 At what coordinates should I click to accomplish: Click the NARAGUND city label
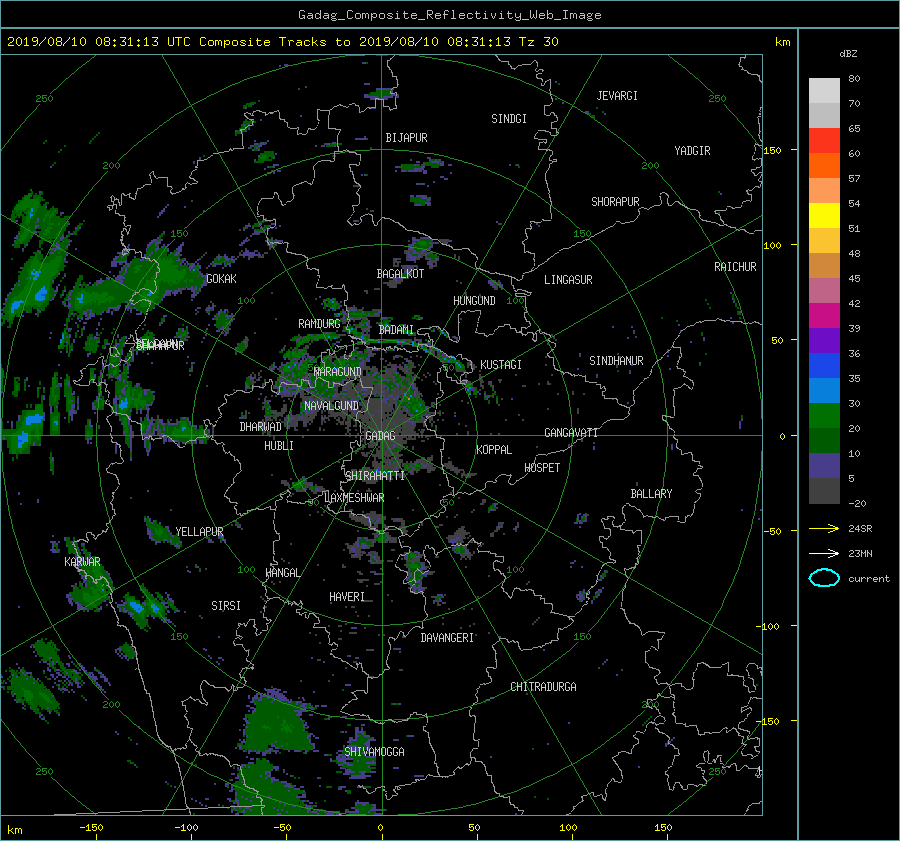tap(338, 372)
